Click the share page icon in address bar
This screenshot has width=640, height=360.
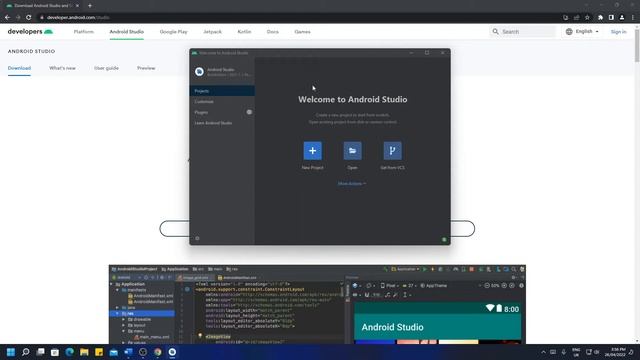[x=576, y=18]
